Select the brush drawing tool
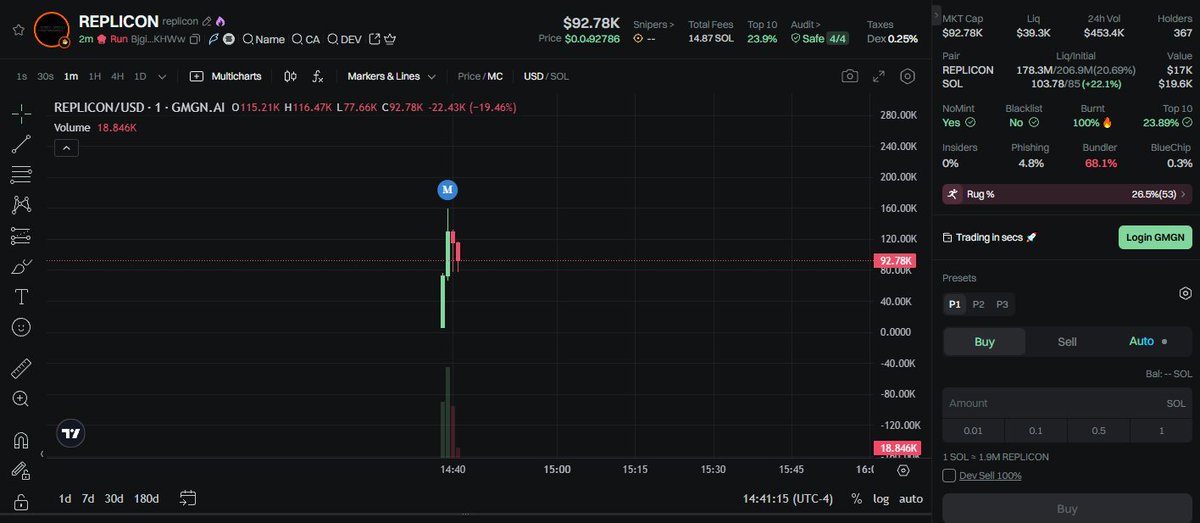Screen dimensions: 1200x523 [x=21, y=267]
